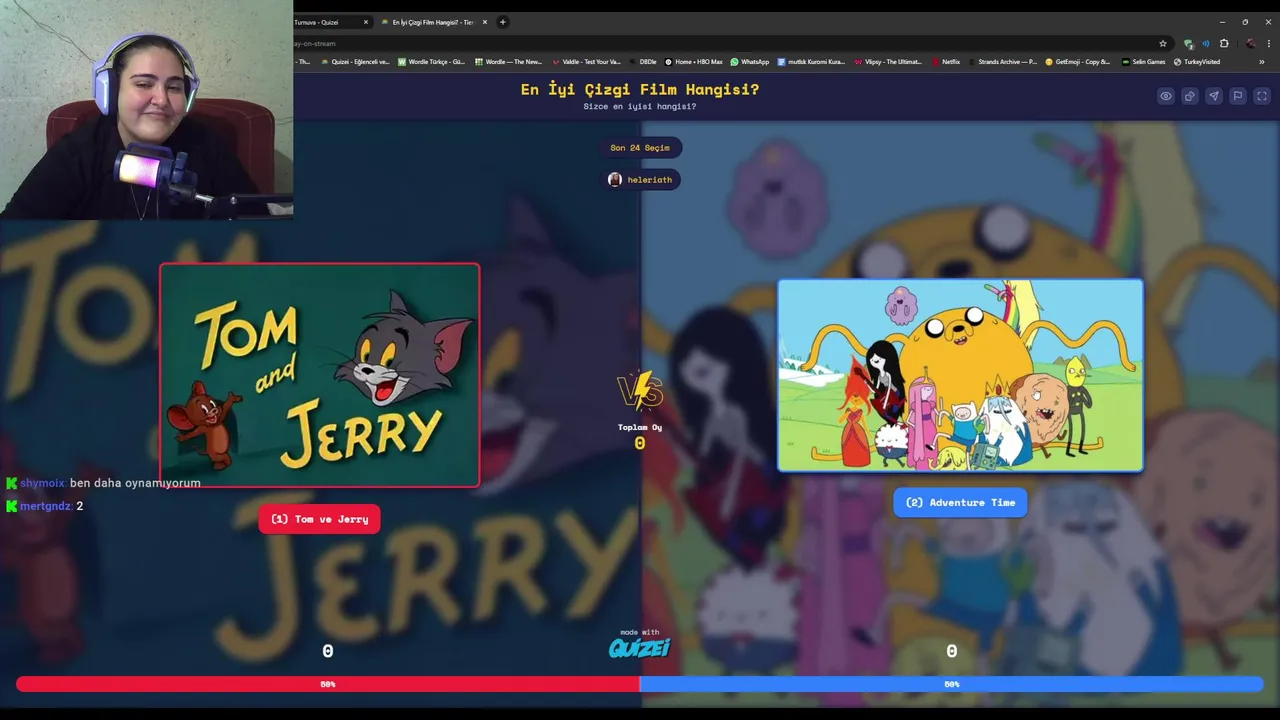Close the En İyi Çizgi Film tab
Viewport: 1280px width, 720px height.
click(485, 22)
